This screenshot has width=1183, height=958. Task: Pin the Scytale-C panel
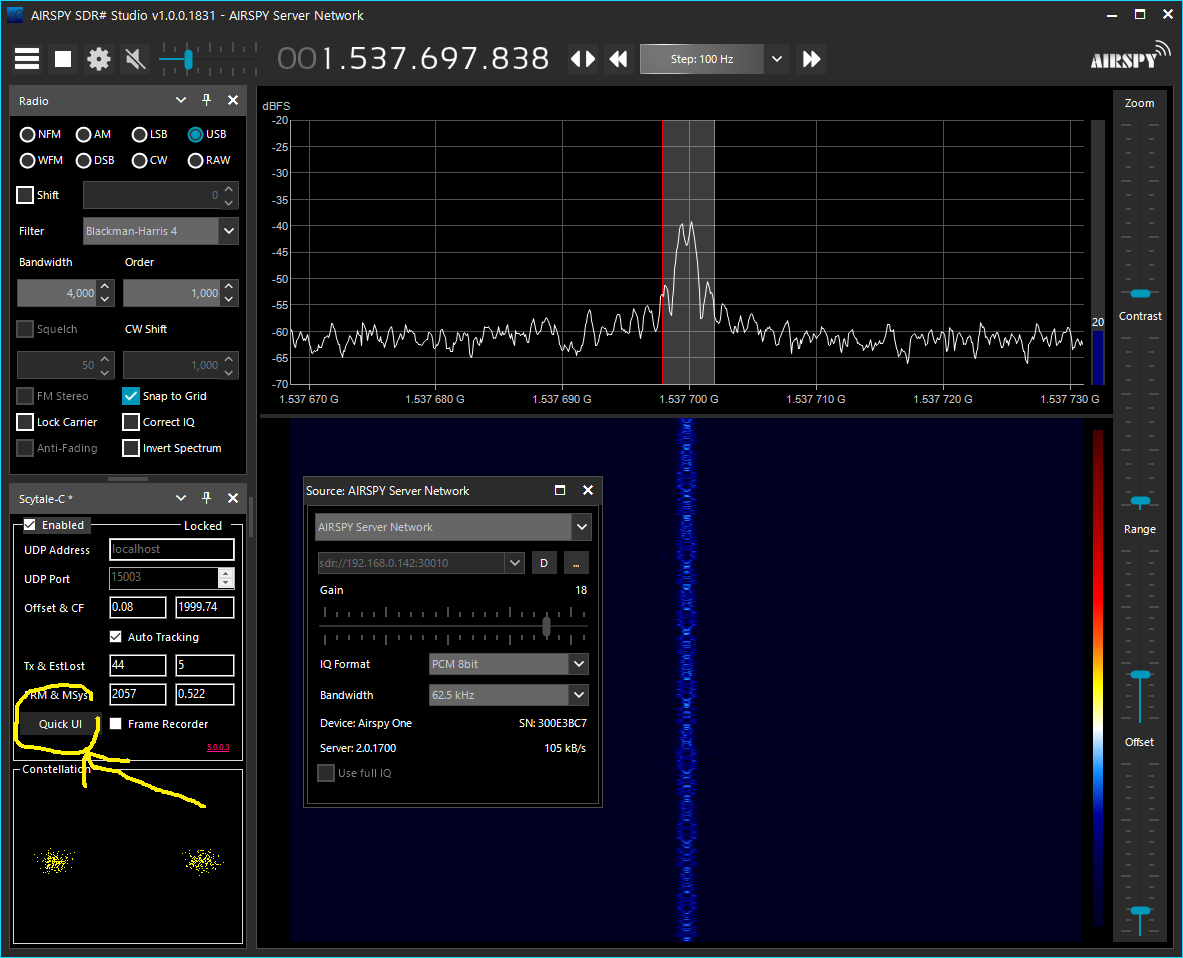coord(207,498)
